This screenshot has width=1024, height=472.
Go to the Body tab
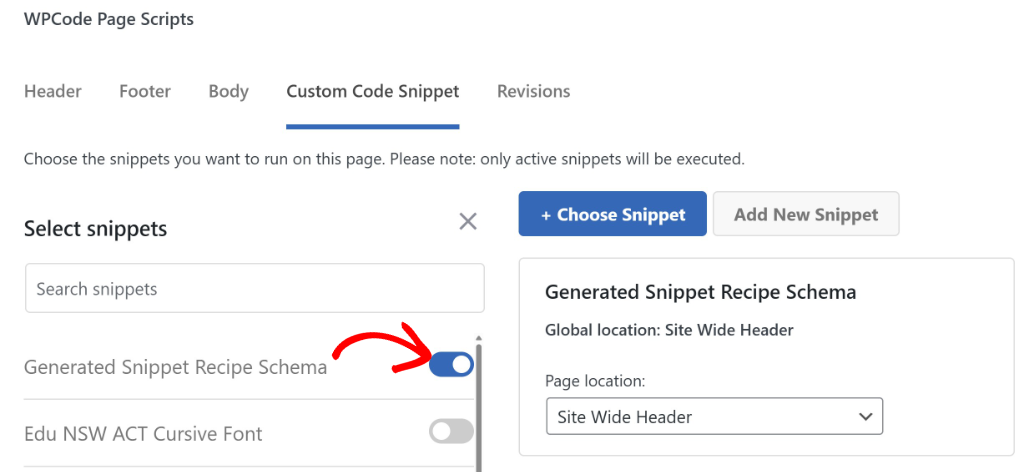point(228,91)
